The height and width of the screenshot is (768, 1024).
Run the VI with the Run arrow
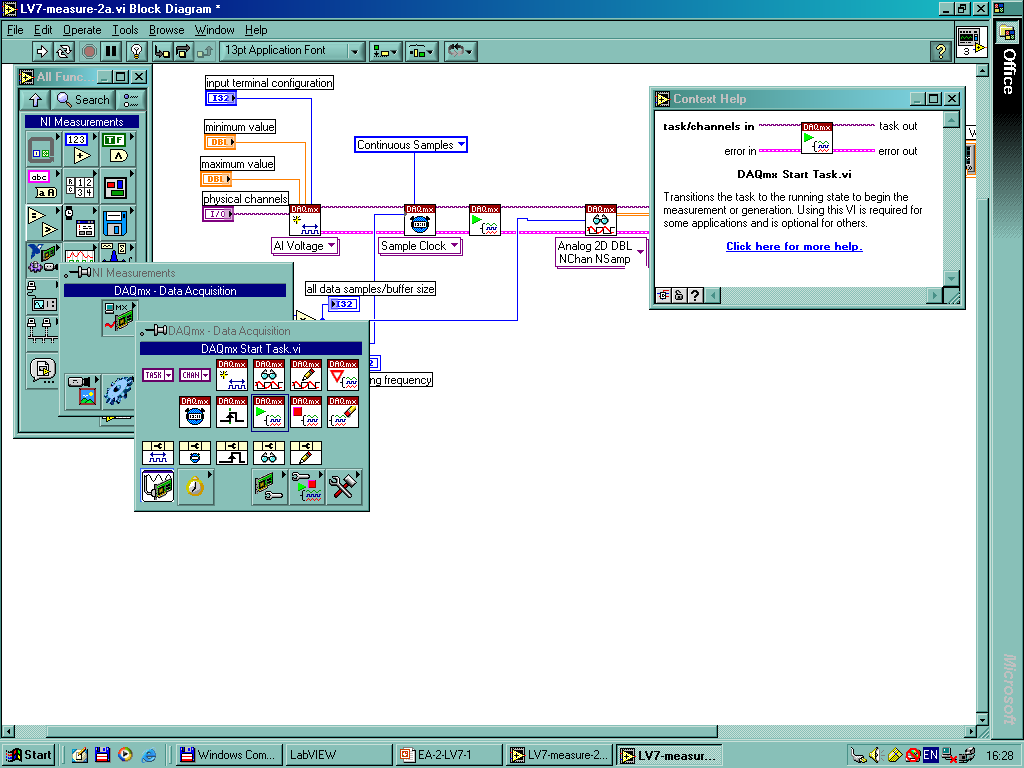[x=41, y=51]
